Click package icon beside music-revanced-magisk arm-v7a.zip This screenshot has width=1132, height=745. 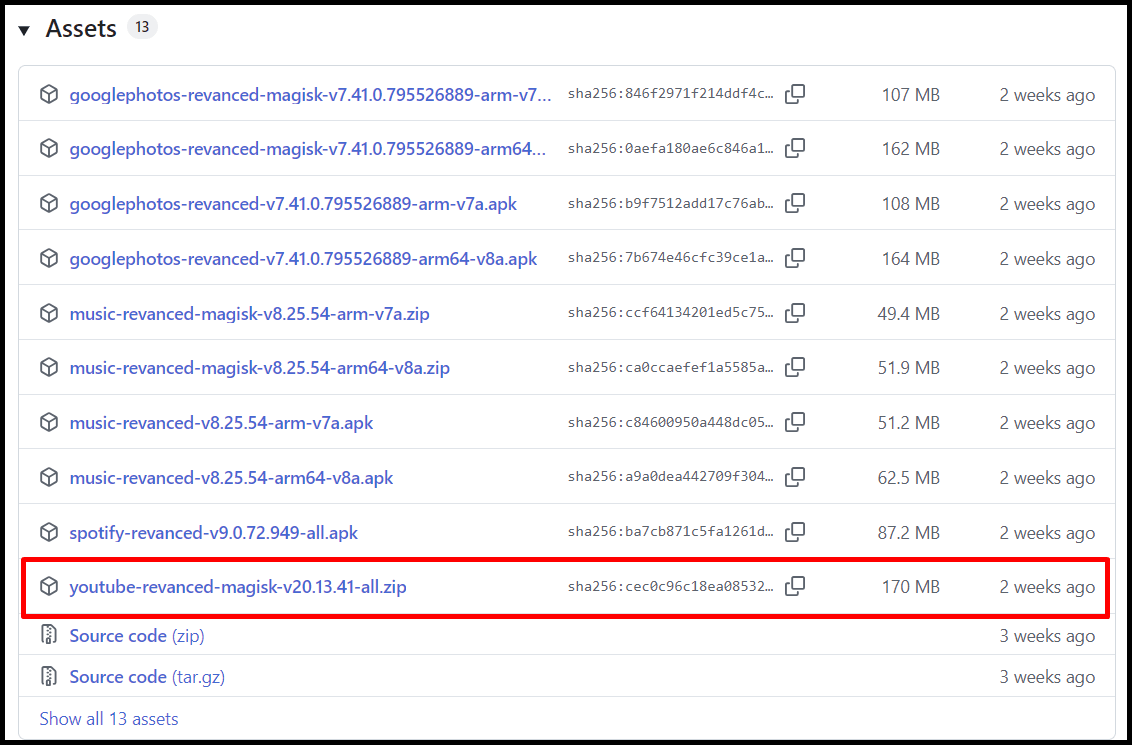click(x=48, y=313)
